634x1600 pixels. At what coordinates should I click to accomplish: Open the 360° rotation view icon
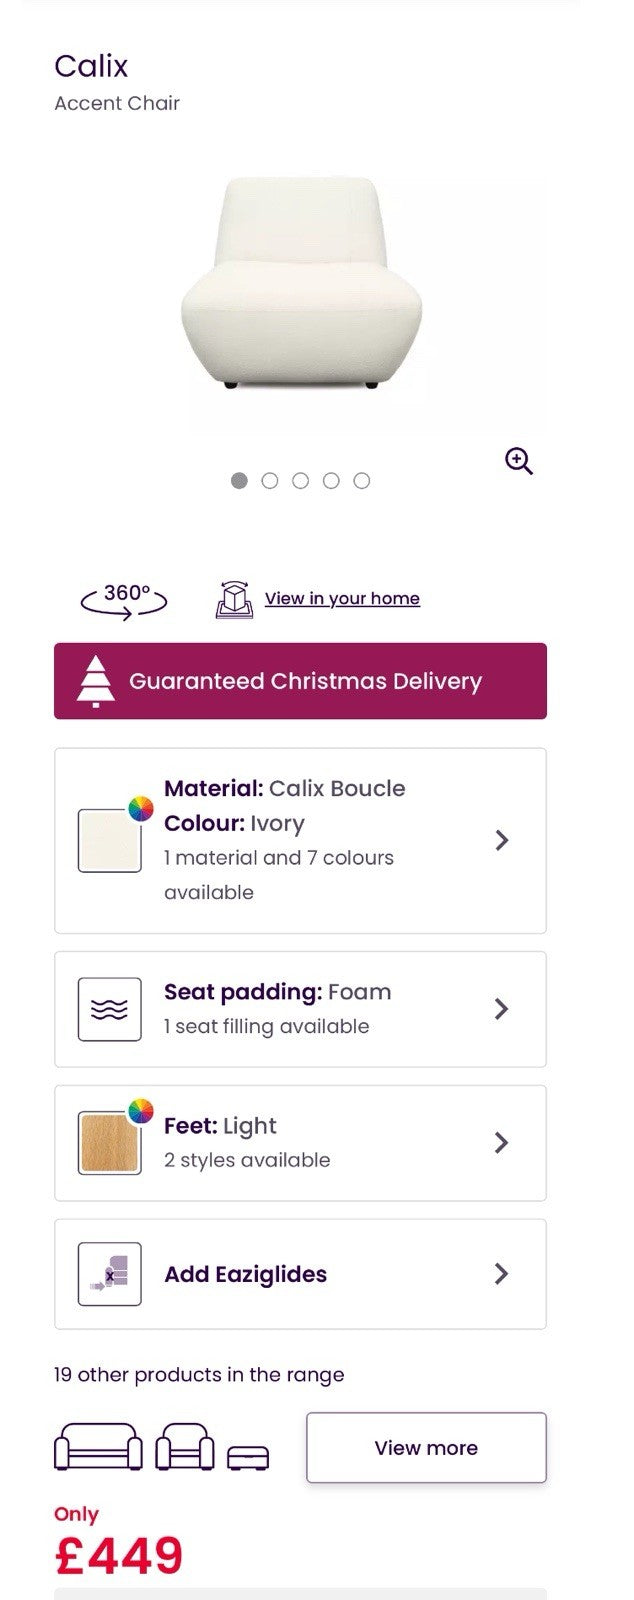tap(124, 599)
